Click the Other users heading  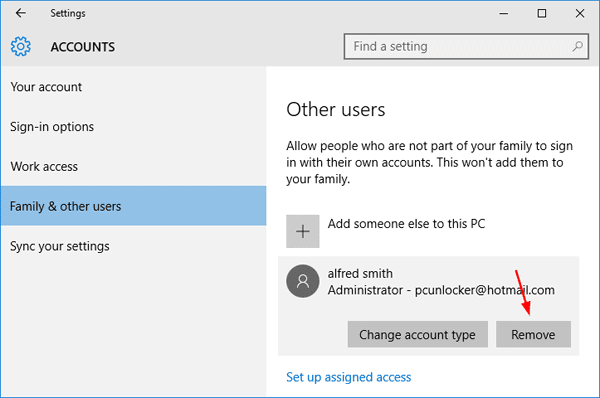pos(336,109)
